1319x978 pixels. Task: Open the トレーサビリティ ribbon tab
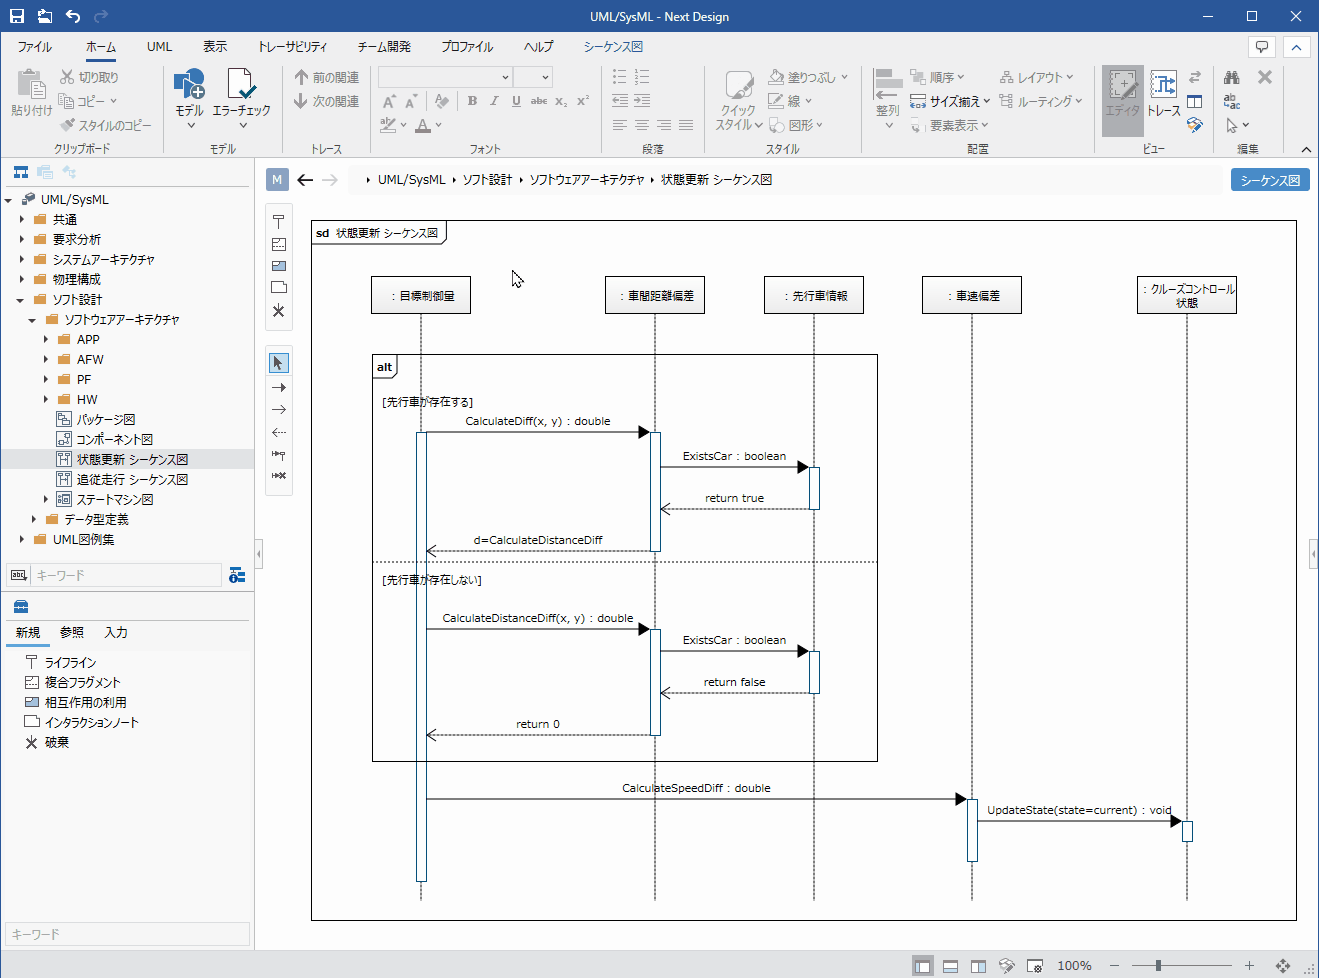click(x=292, y=47)
